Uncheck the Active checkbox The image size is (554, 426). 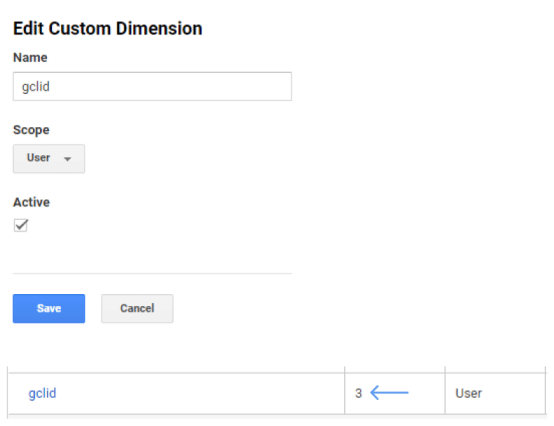pos(21,225)
